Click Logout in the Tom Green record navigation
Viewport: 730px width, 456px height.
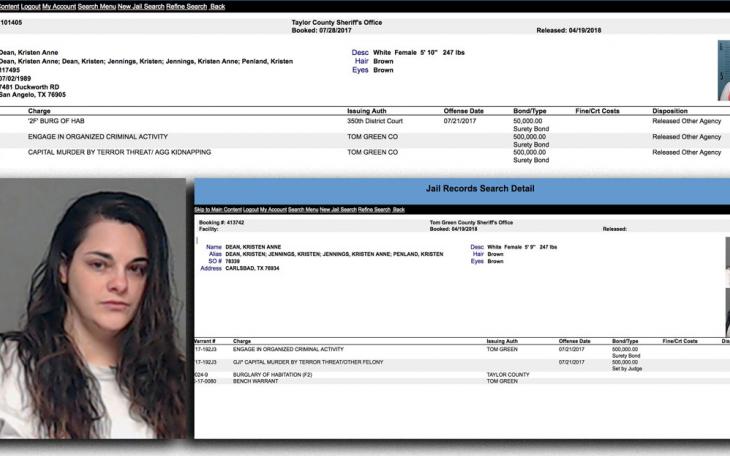coord(251,210)
